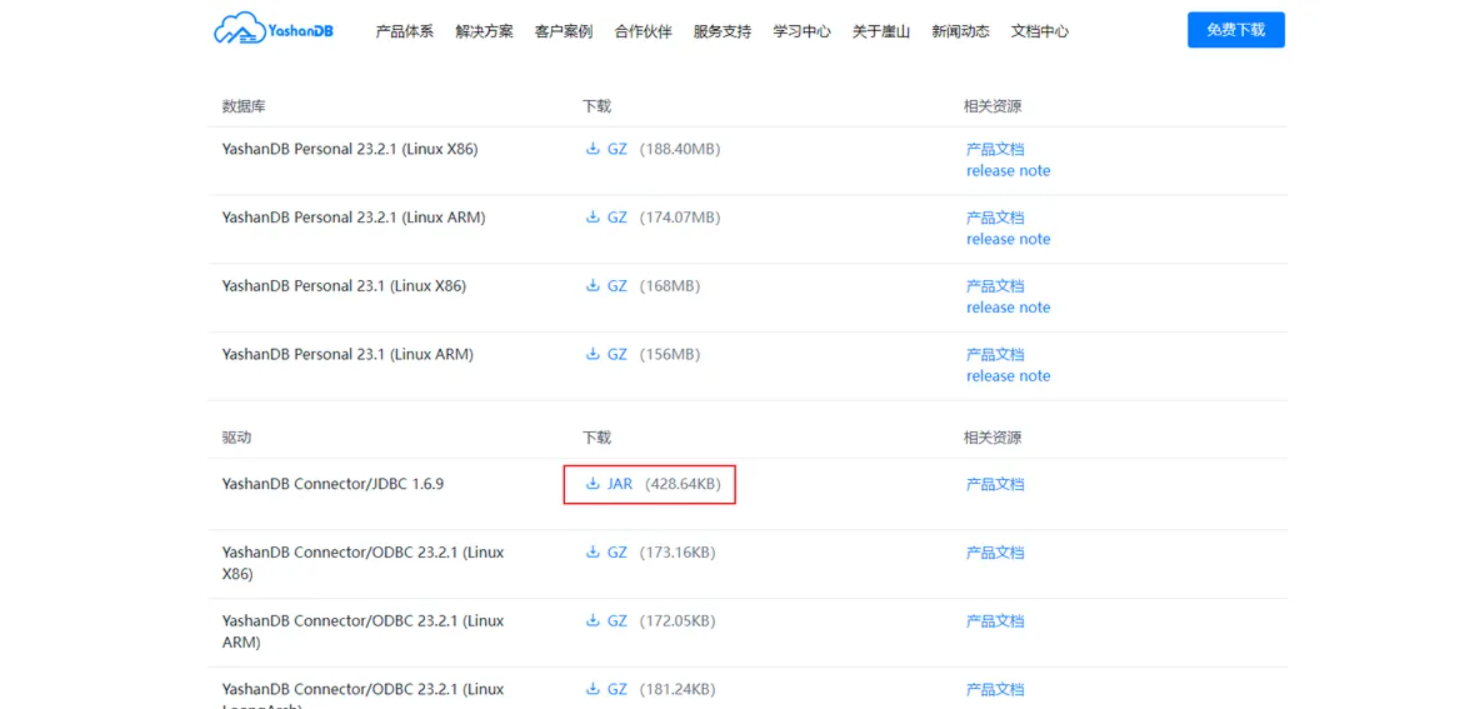
Task: Click download icon for Connector/JDBC 1.6.9
Action: tap(592, 484)
